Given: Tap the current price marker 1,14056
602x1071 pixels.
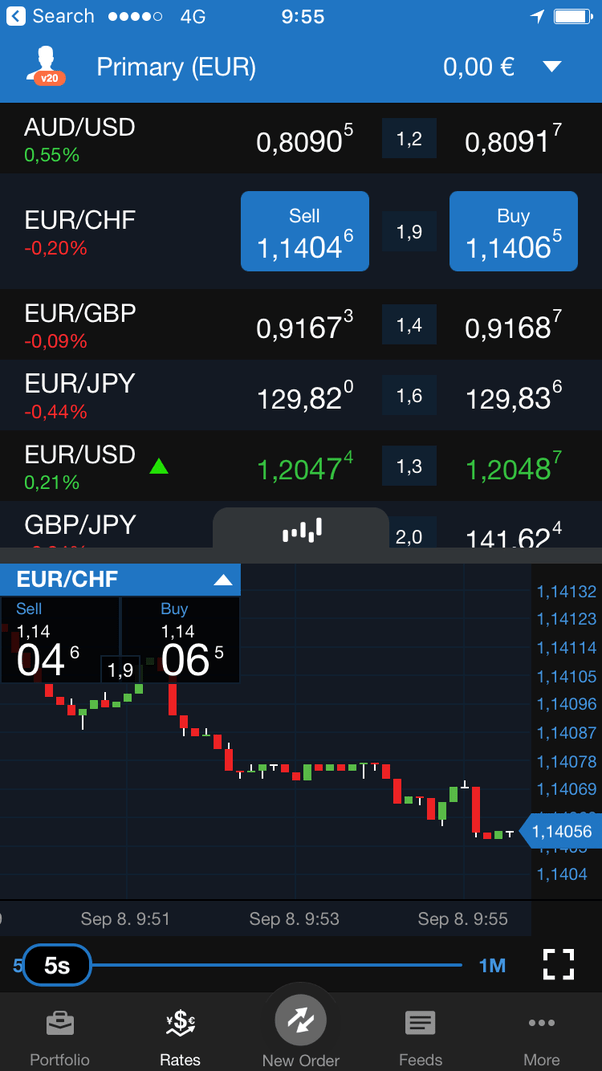Looking at the screenshot, I should [x=560, y=831].
